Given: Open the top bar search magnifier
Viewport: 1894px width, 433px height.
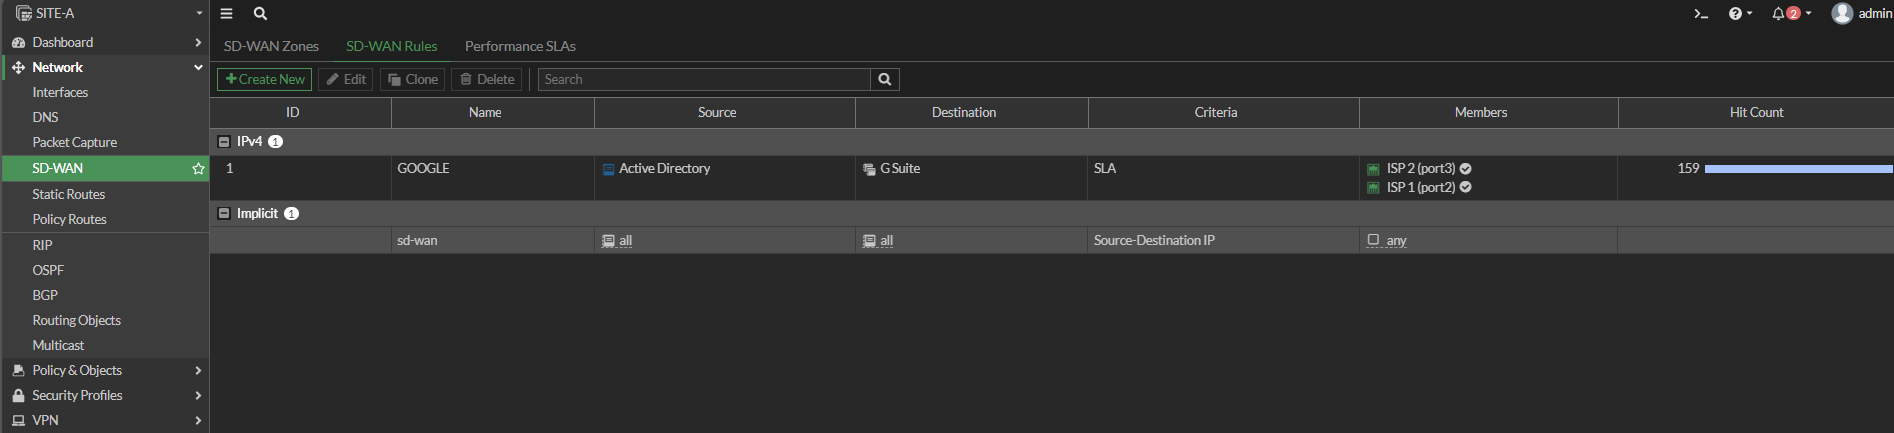Looking at the screenshot, I should click(x=260, y=14).
